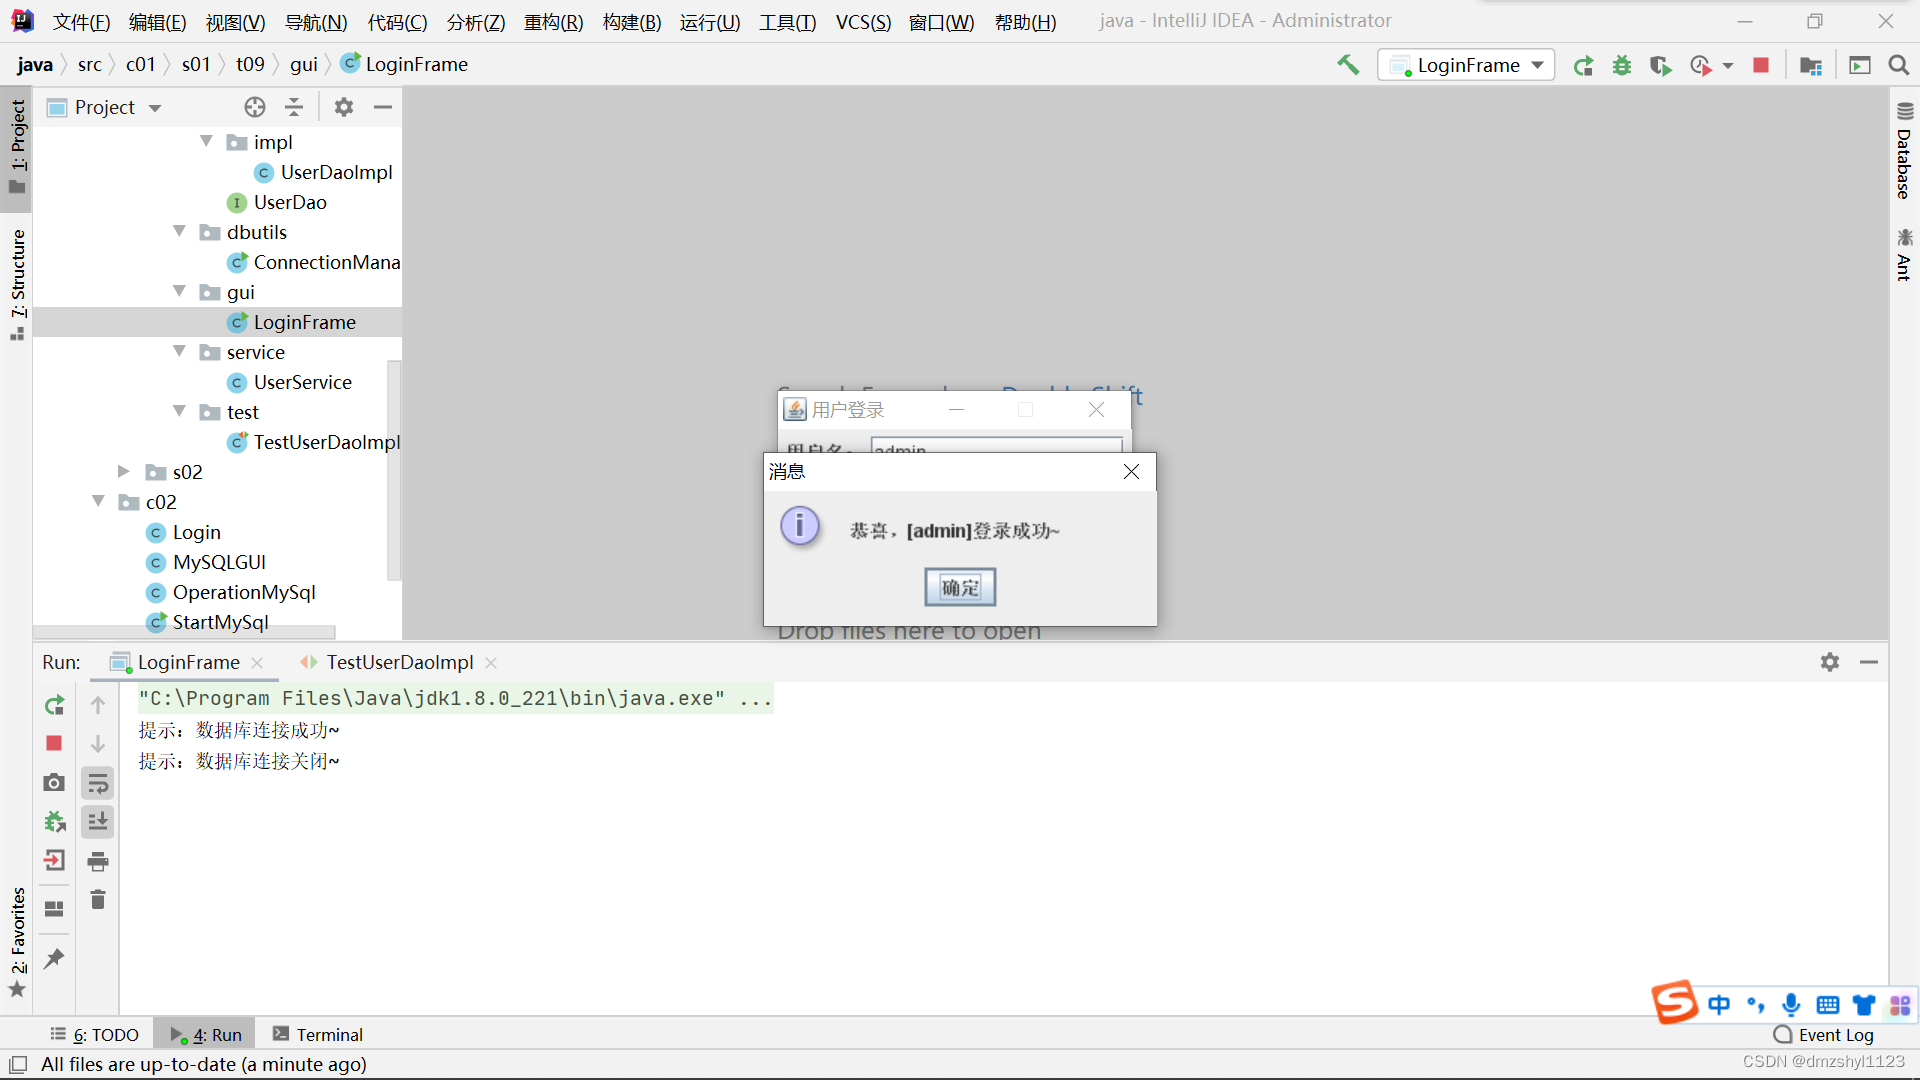Select UserService class in project tree
The width and height of the screenshot is (1920, 1080).
pos(302,382)
